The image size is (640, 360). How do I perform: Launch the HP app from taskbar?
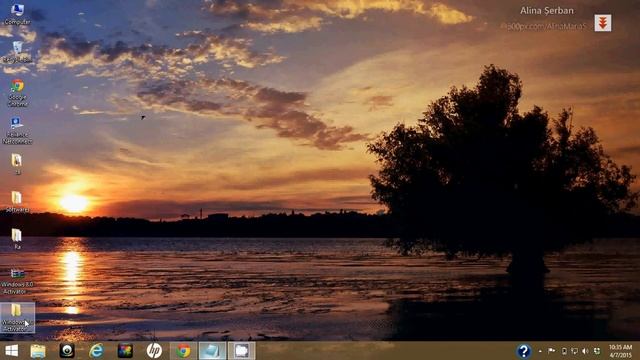pos(154,351)
